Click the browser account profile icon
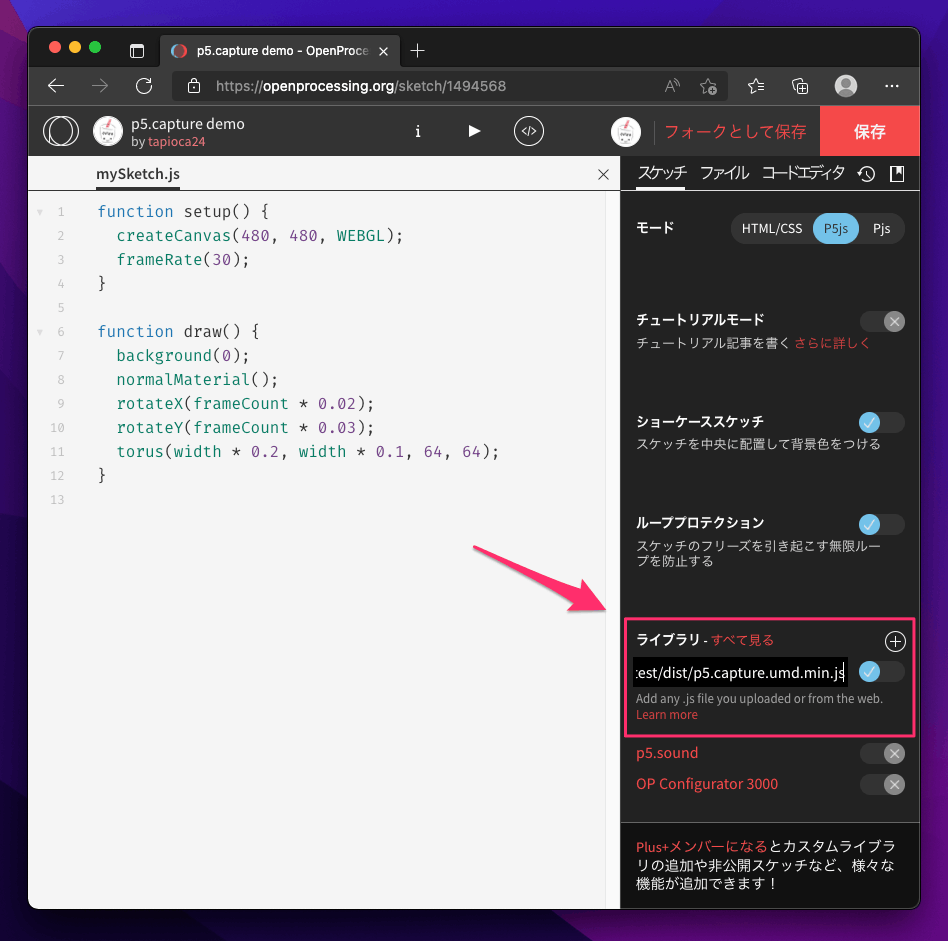This screenshot has width=948, height=941. coord(846,86)
